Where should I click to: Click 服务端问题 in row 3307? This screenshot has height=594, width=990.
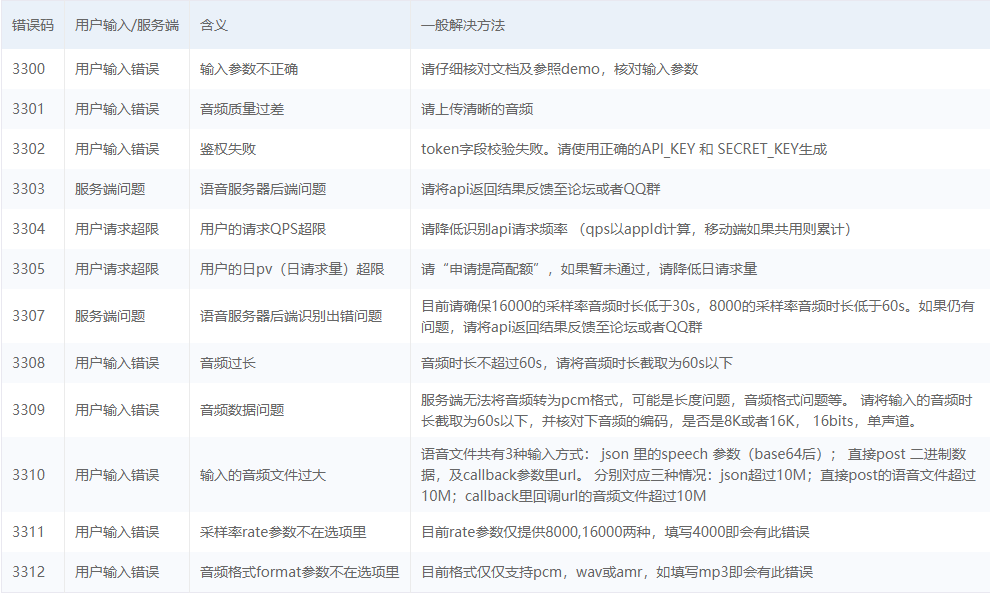pos(110,316)
